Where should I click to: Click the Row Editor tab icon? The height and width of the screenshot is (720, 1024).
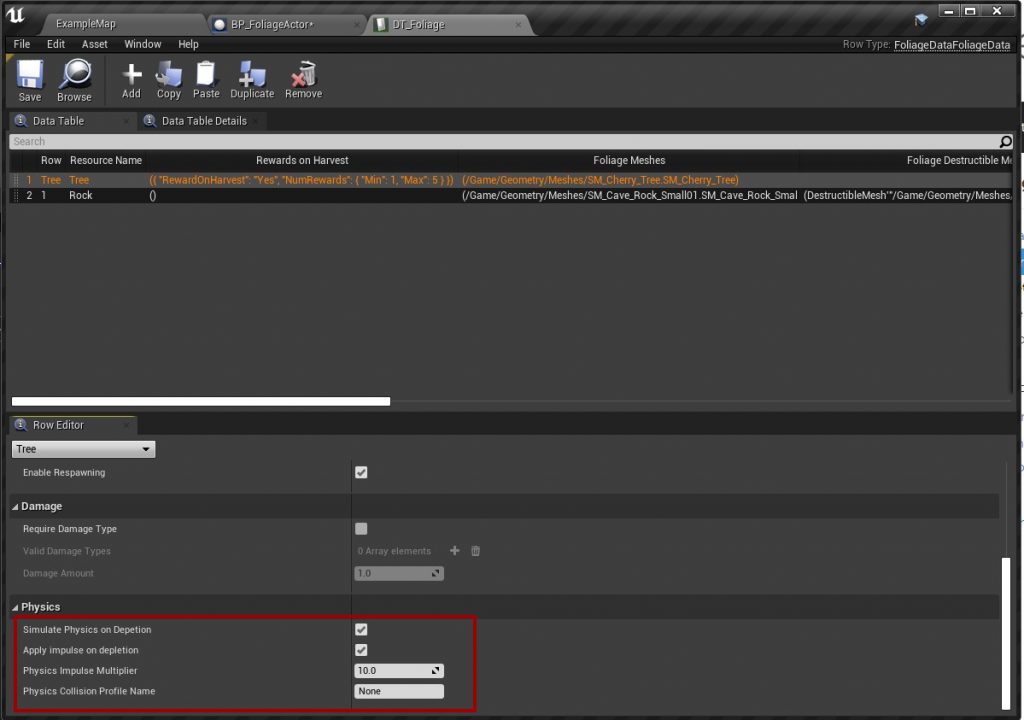[x=21, y=425]
